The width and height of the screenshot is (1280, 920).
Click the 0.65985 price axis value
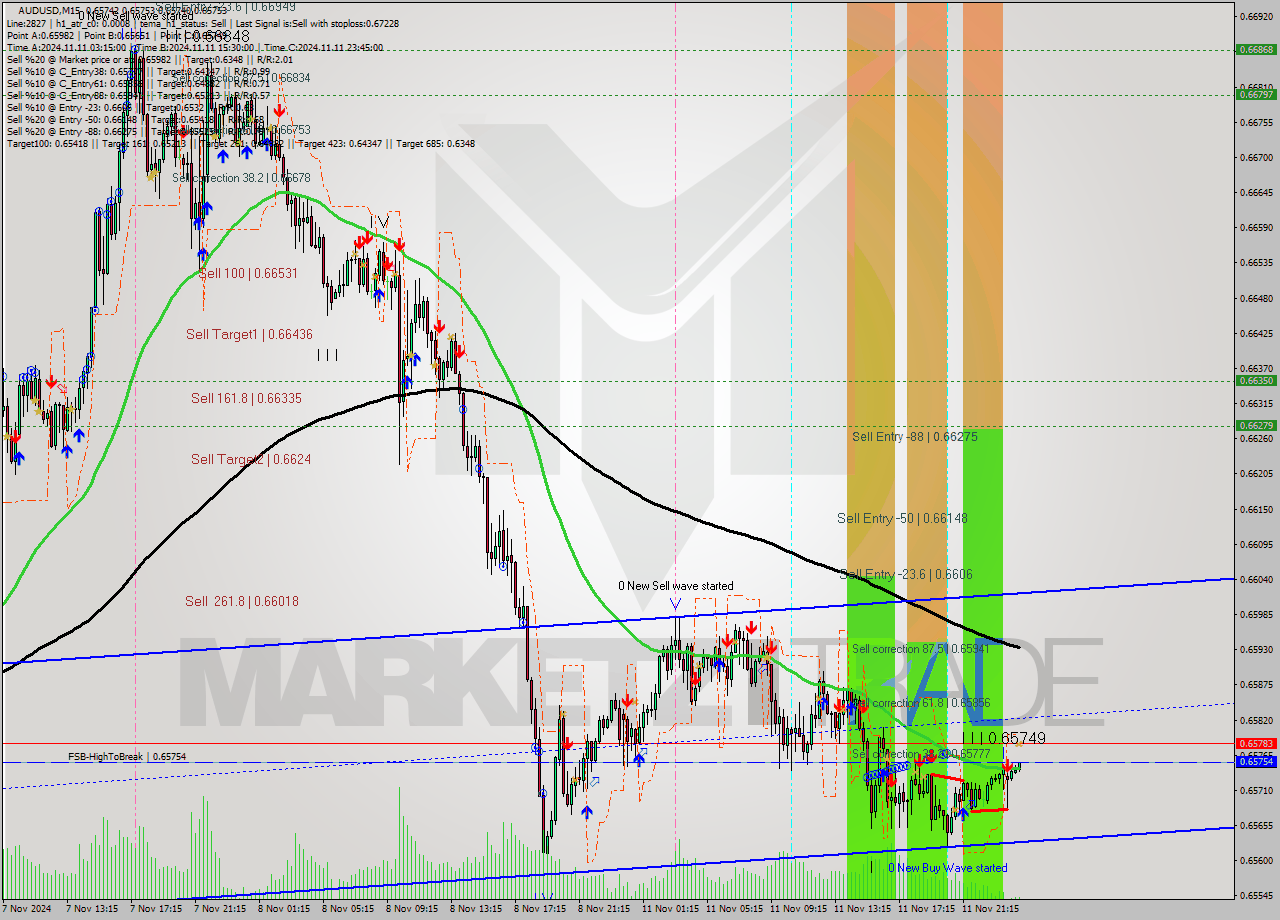(1256, 614)
